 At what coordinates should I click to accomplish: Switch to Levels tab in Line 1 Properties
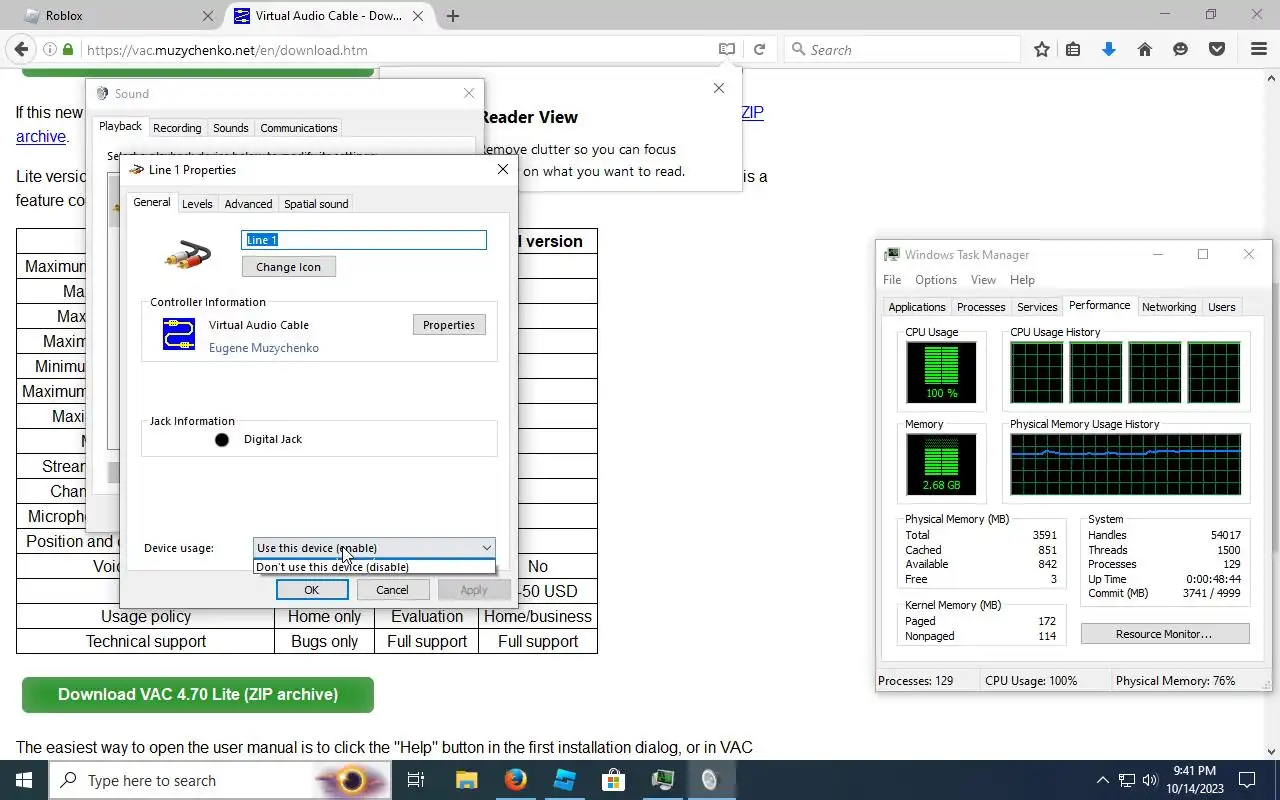click(x=197, y=203)
